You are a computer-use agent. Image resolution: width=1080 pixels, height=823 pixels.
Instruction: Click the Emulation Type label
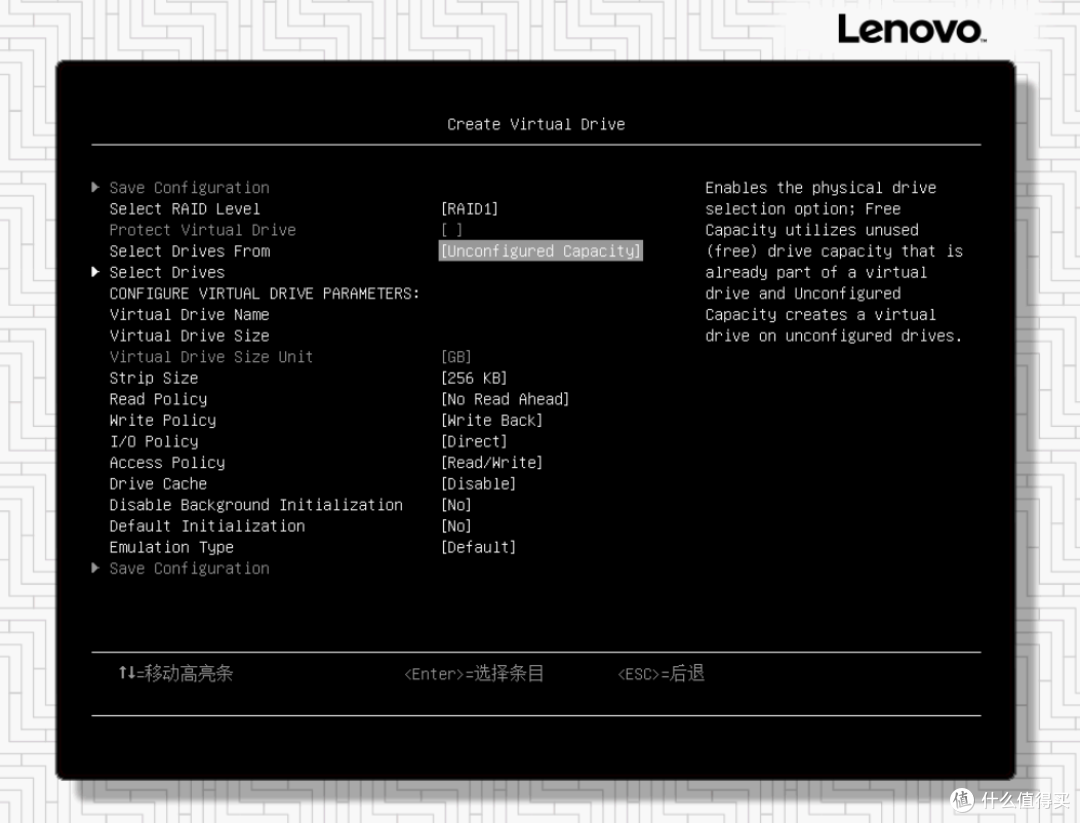click(172, 548)
